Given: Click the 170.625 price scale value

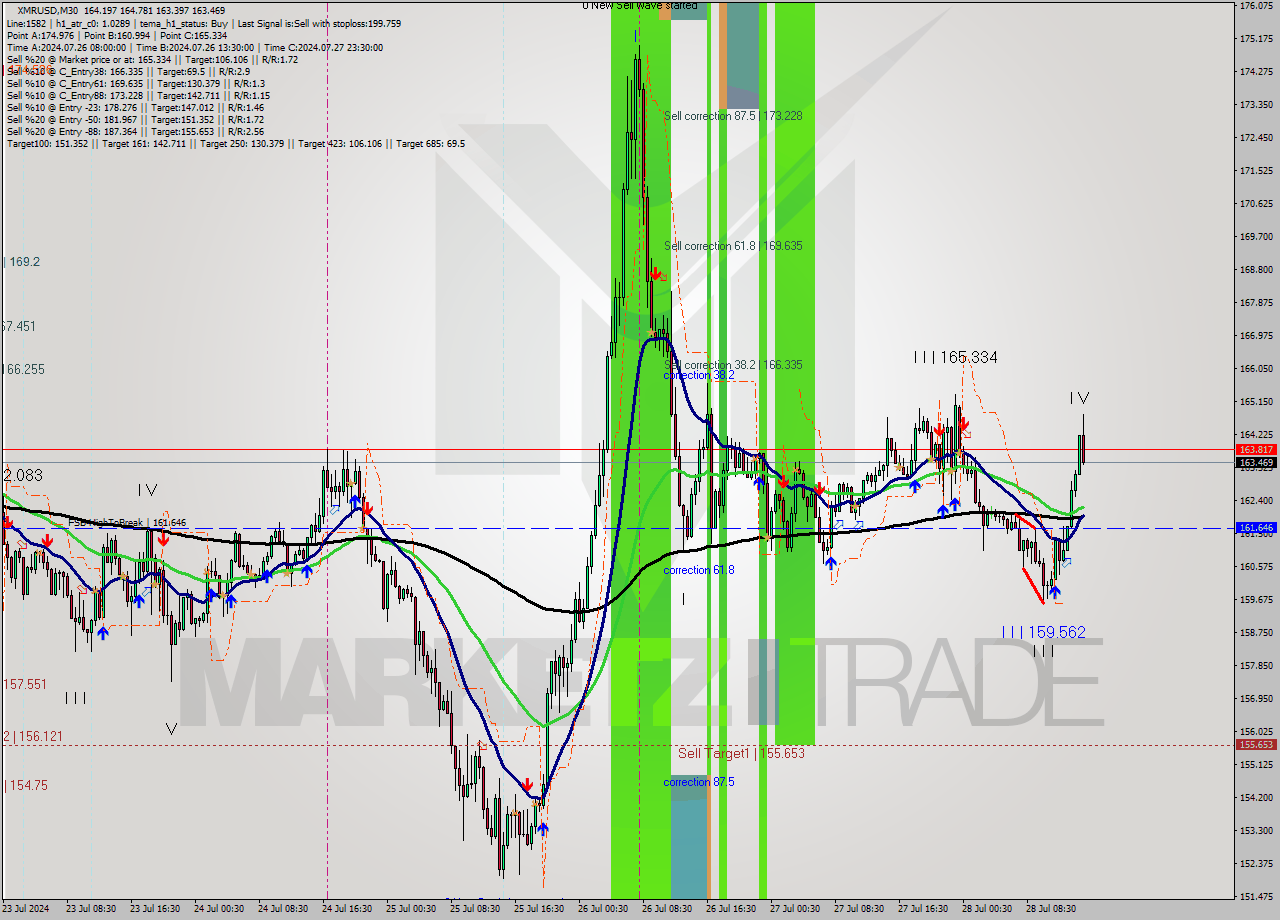Looking at the screenshot, I should (x=1256, y=204).
